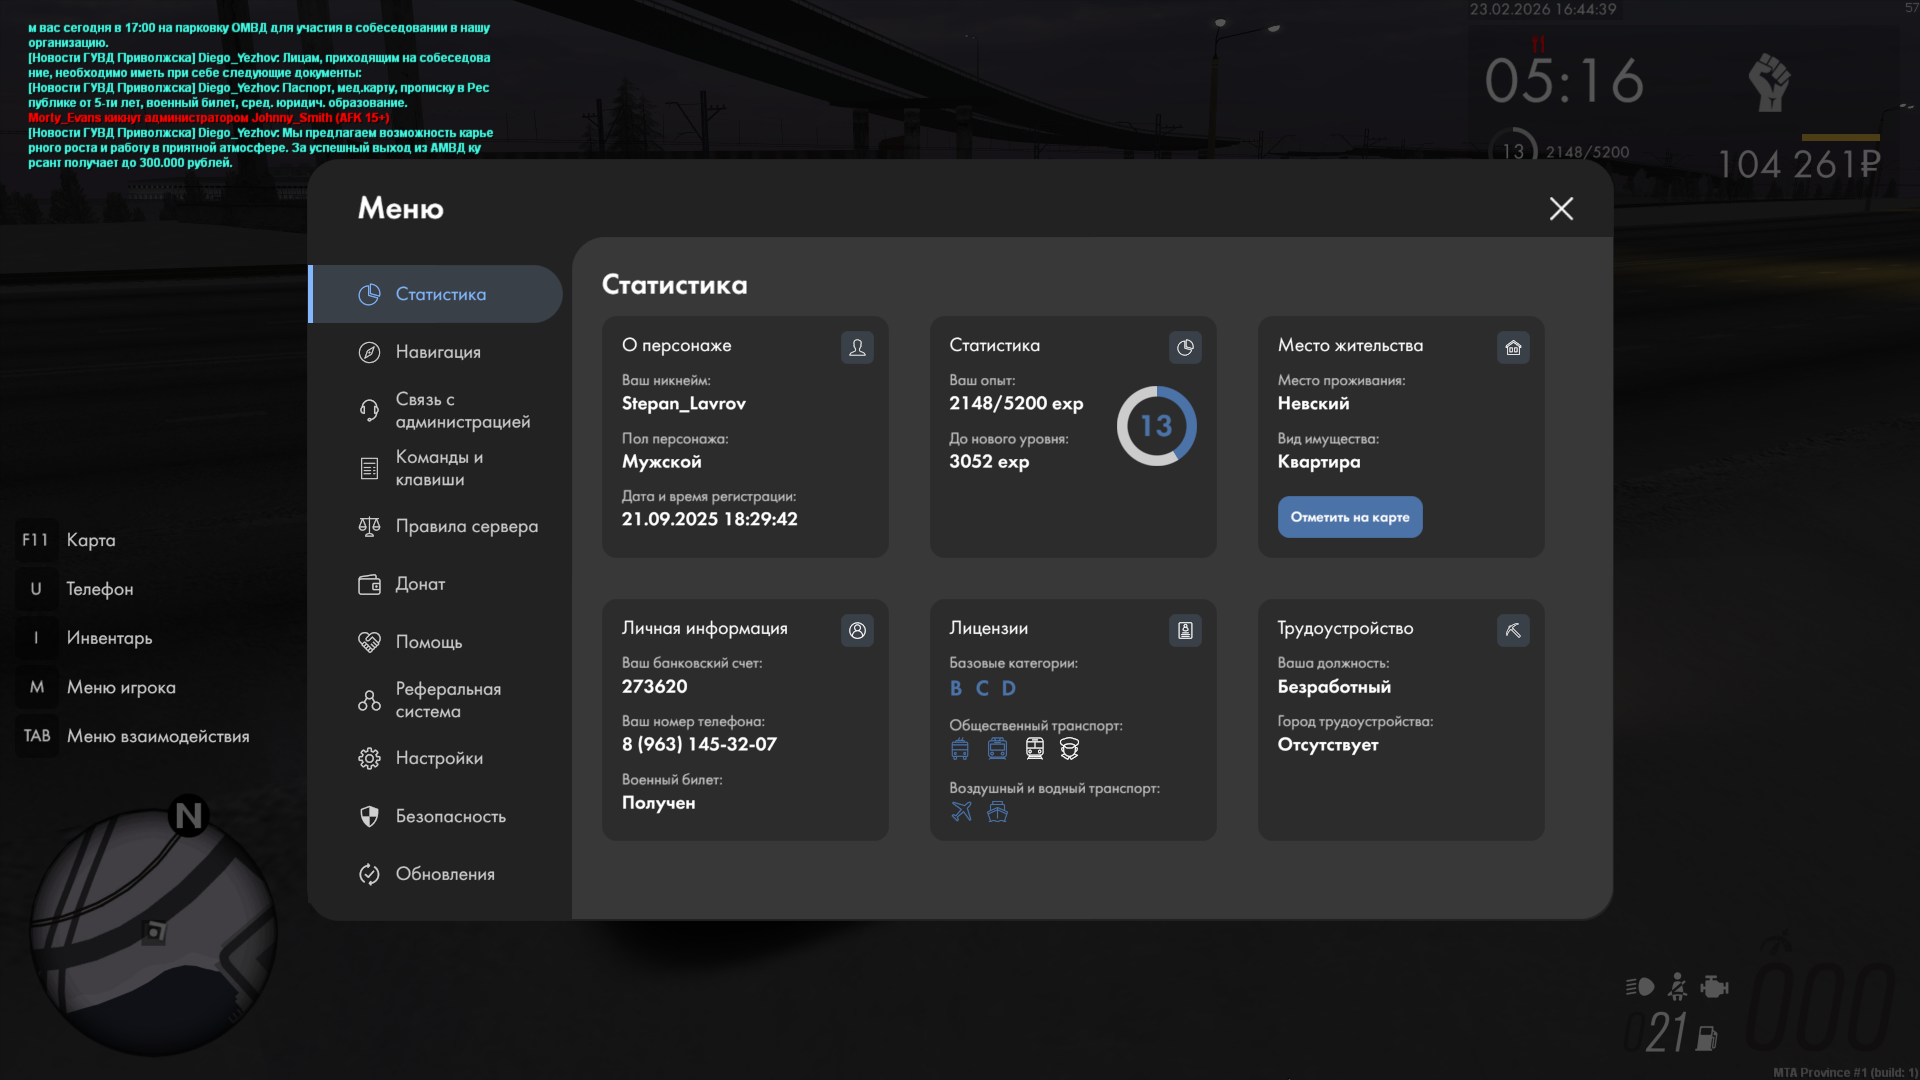Click the pickaxe icon in Трудоустройство card
Image resolution: width=1920 pixels, height=1080 pixels.
pyautogui.click(x=1513, y=630)
